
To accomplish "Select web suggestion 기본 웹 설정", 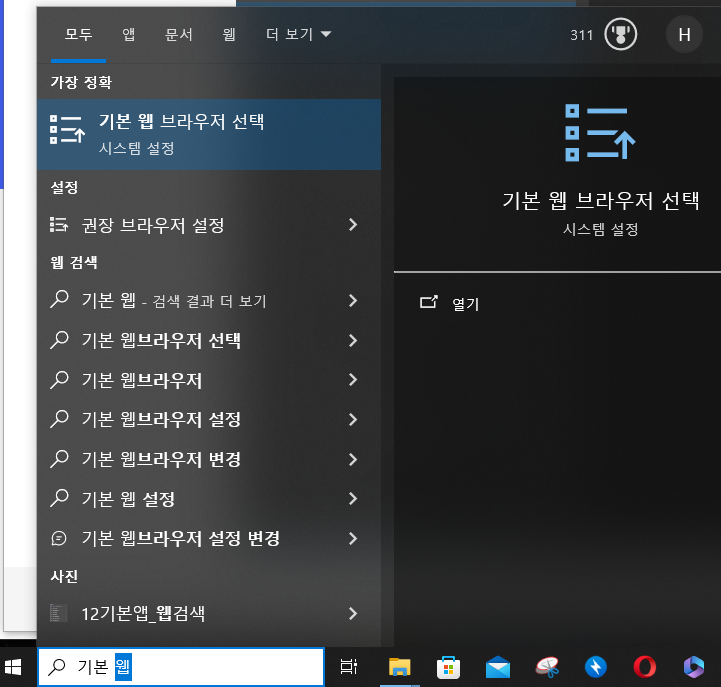I will point(209,498).
